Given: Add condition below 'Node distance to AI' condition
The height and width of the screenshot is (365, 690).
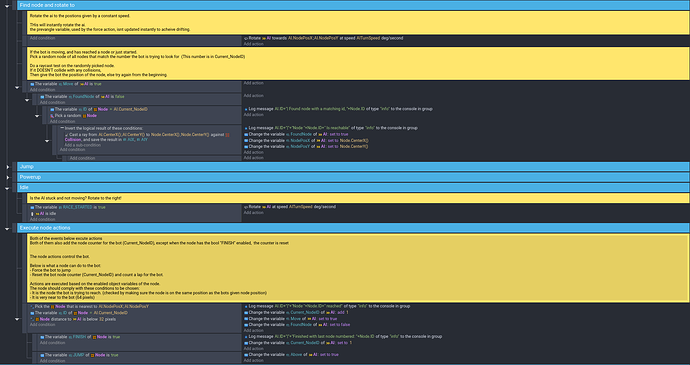Looking at the screenshot, I should tap(42, 325).
